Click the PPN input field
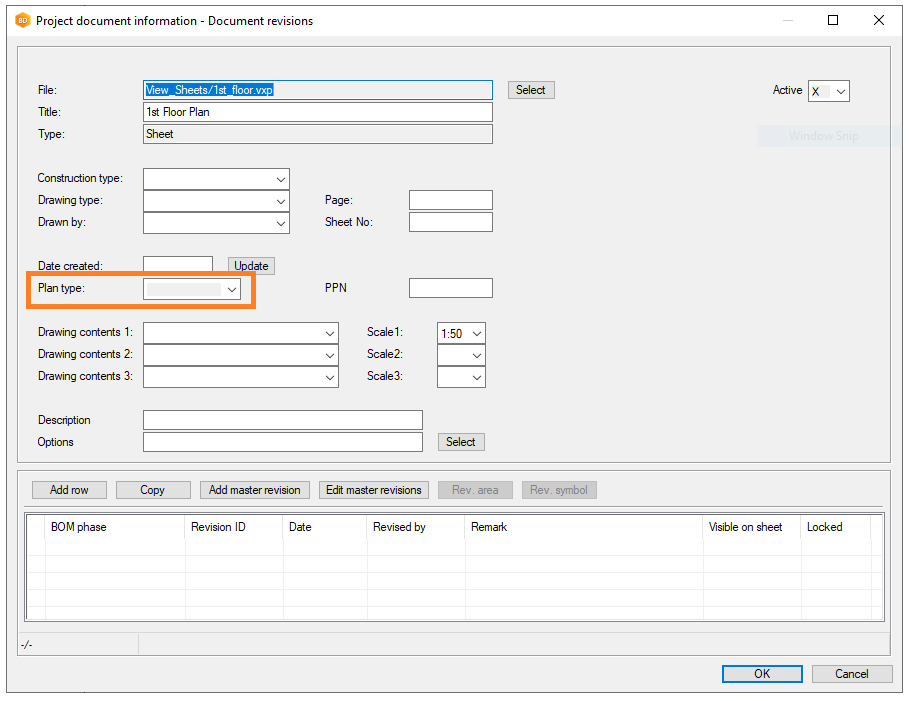Viewport: 909px width, 701px height. 450,288
